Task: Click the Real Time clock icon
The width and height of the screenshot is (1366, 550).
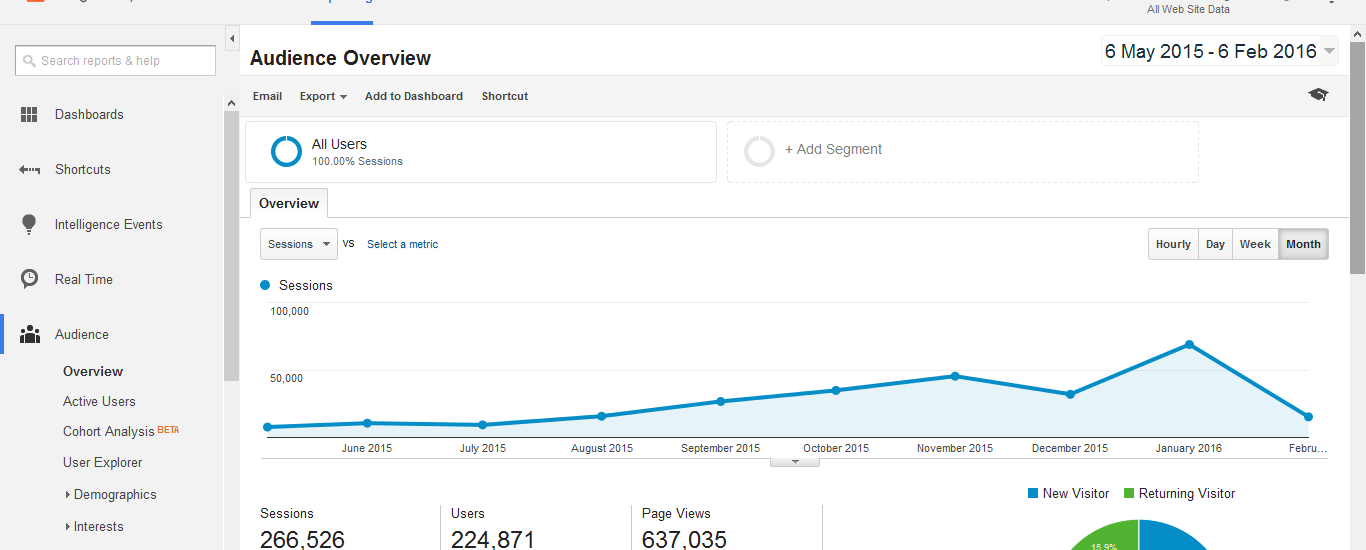Action: click(x=29, y=279)
